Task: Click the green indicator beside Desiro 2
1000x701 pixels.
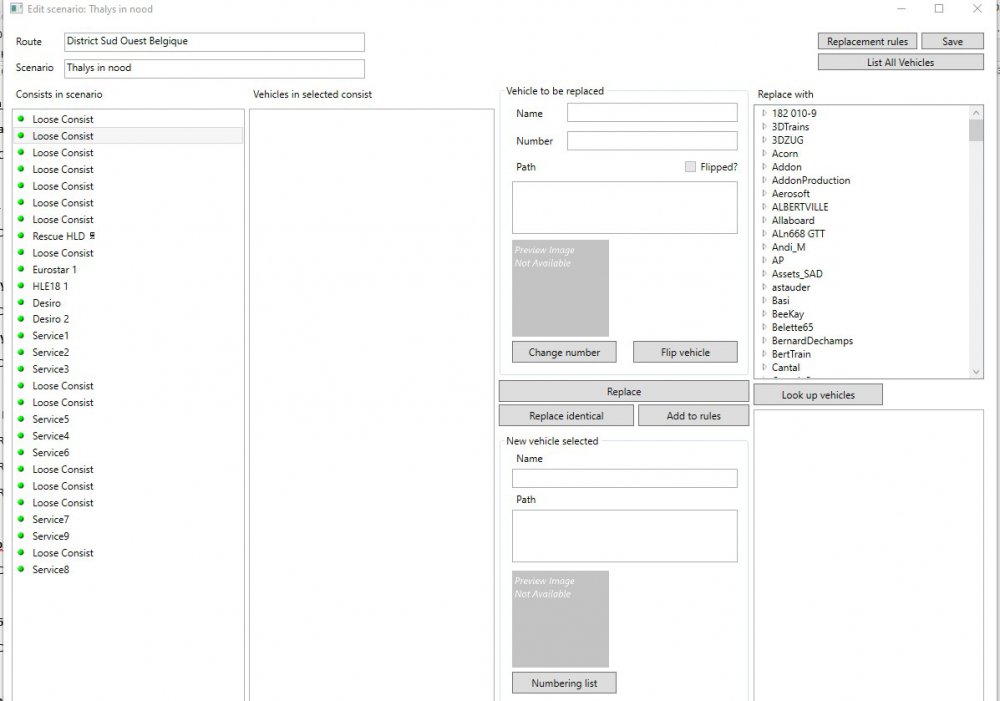Action: point(22,319)
